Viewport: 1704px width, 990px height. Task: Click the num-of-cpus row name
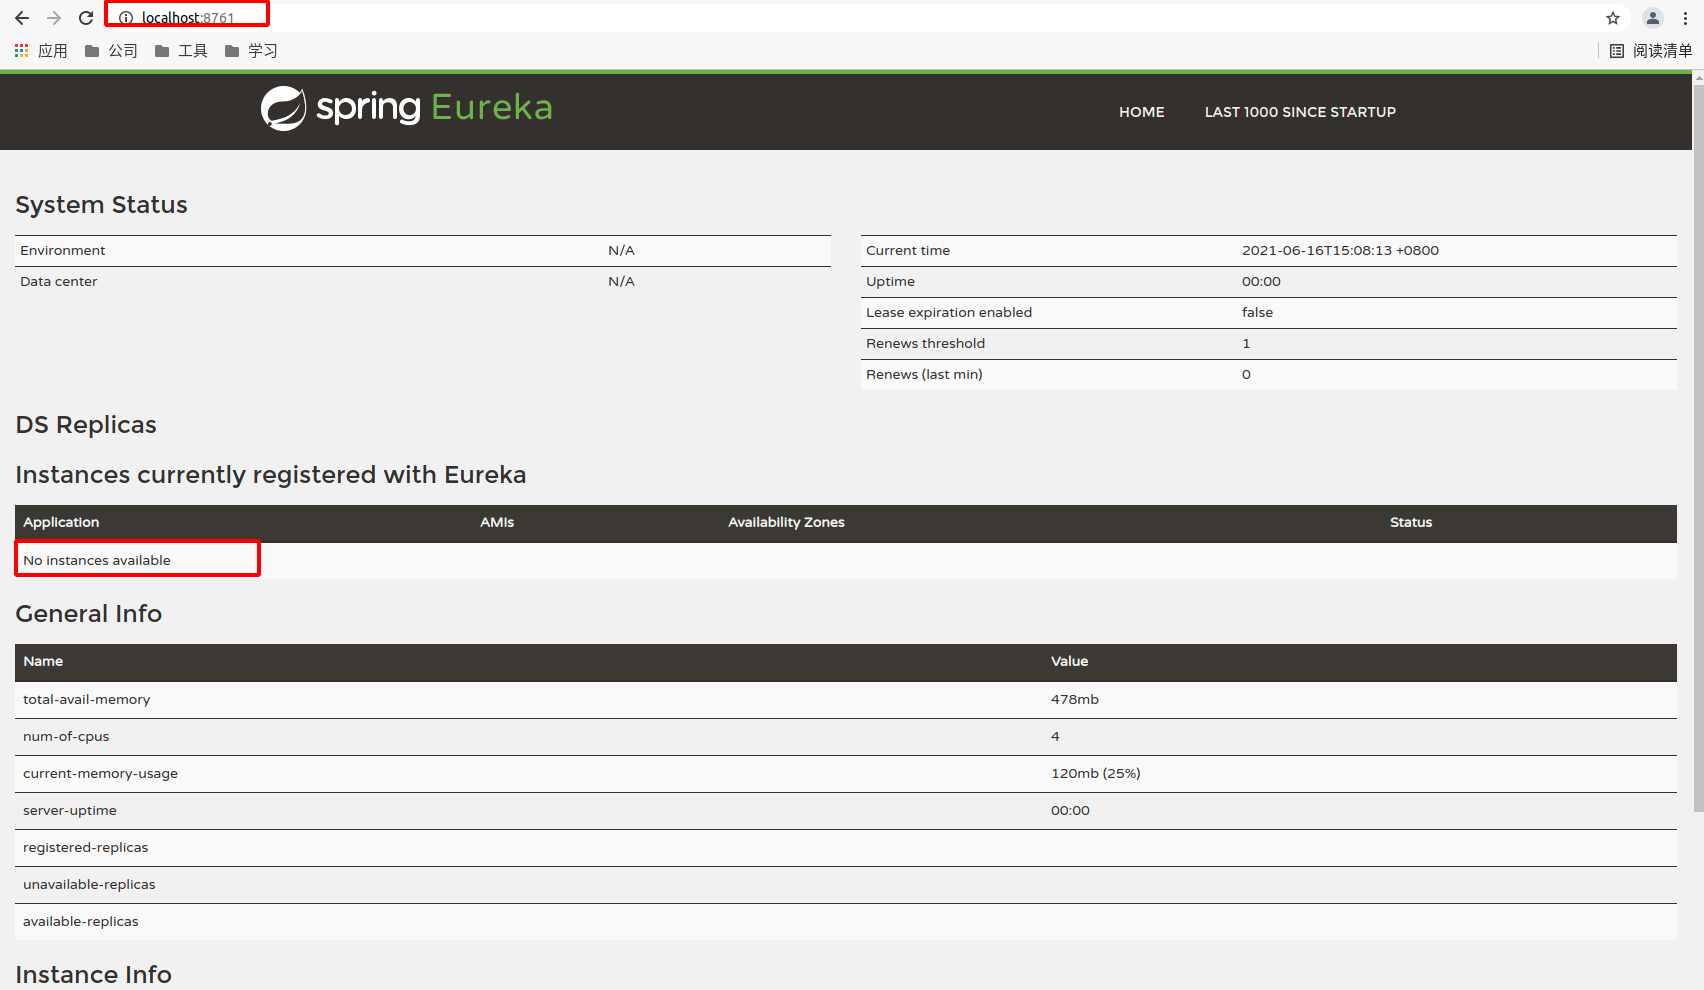coord(66,737)
